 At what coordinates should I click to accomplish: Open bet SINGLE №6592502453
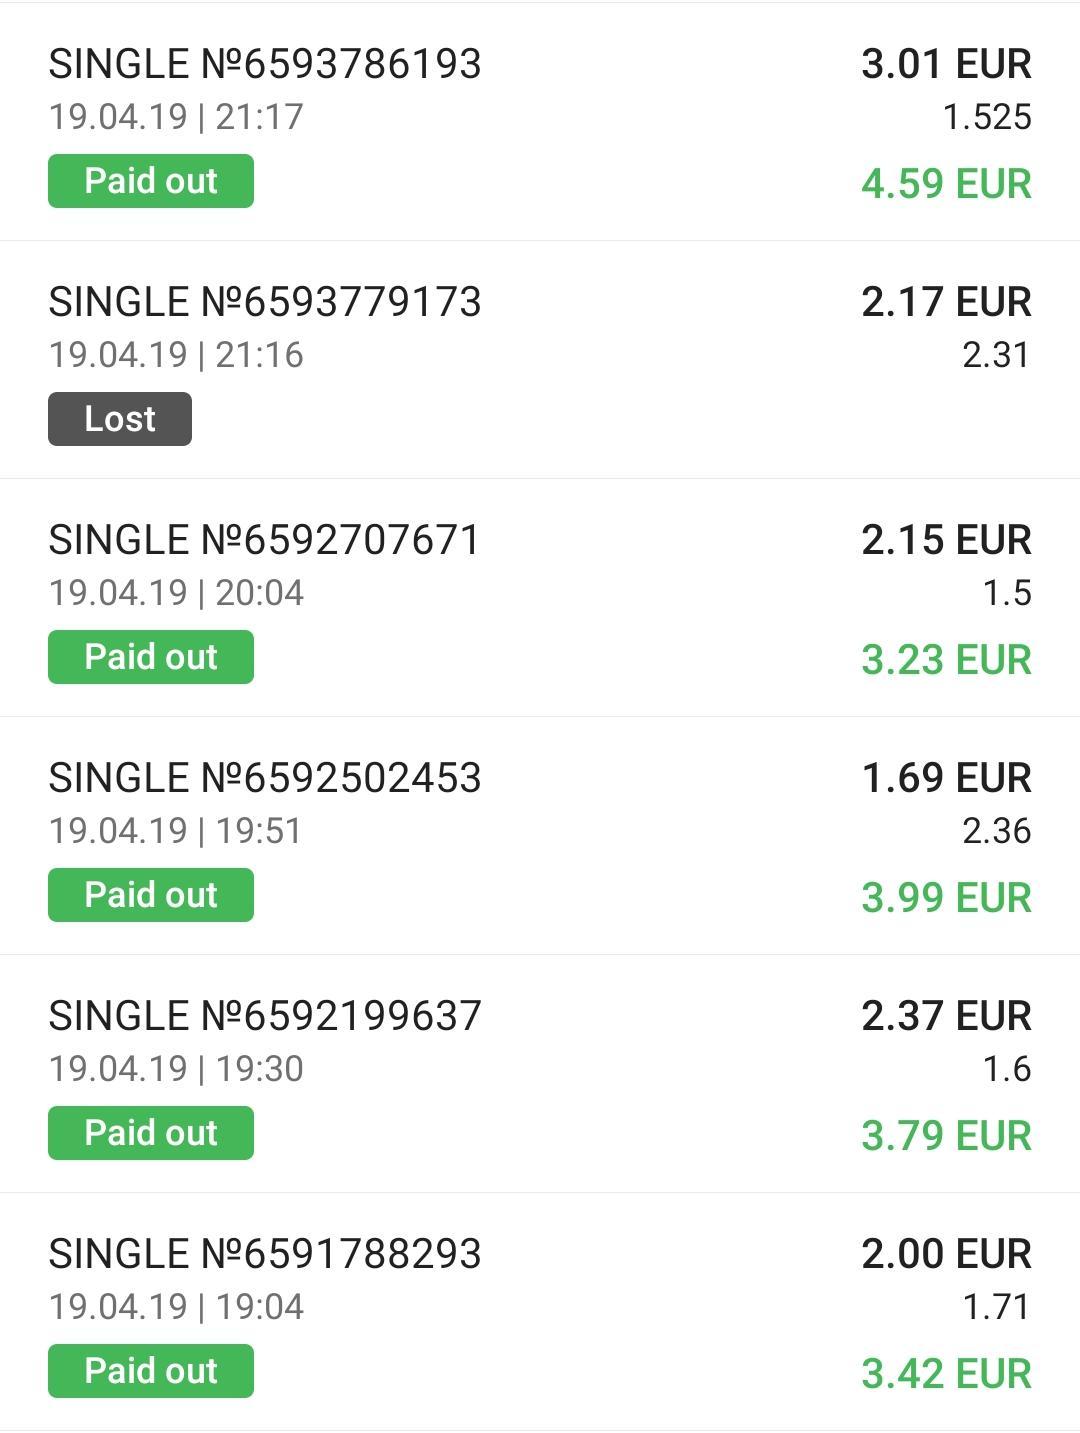click(265, 778)
